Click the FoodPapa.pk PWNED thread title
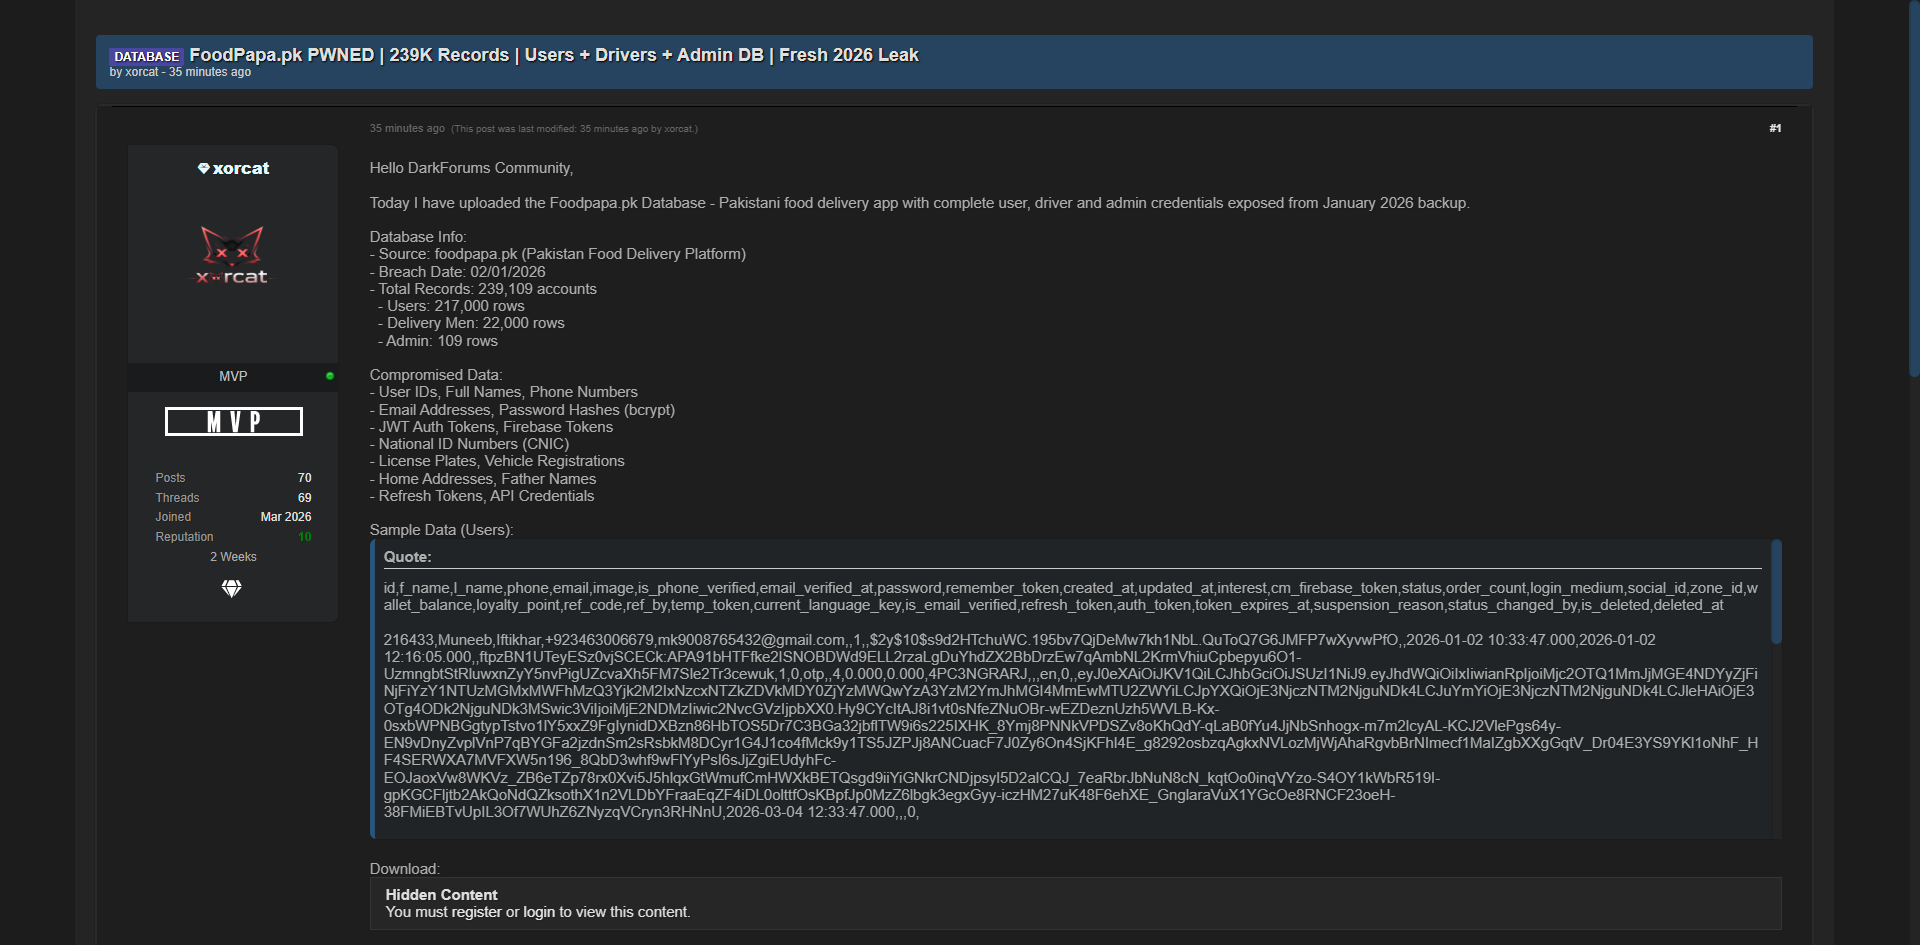This screenshot has height=945, width=1920. [x=553, y=55]
